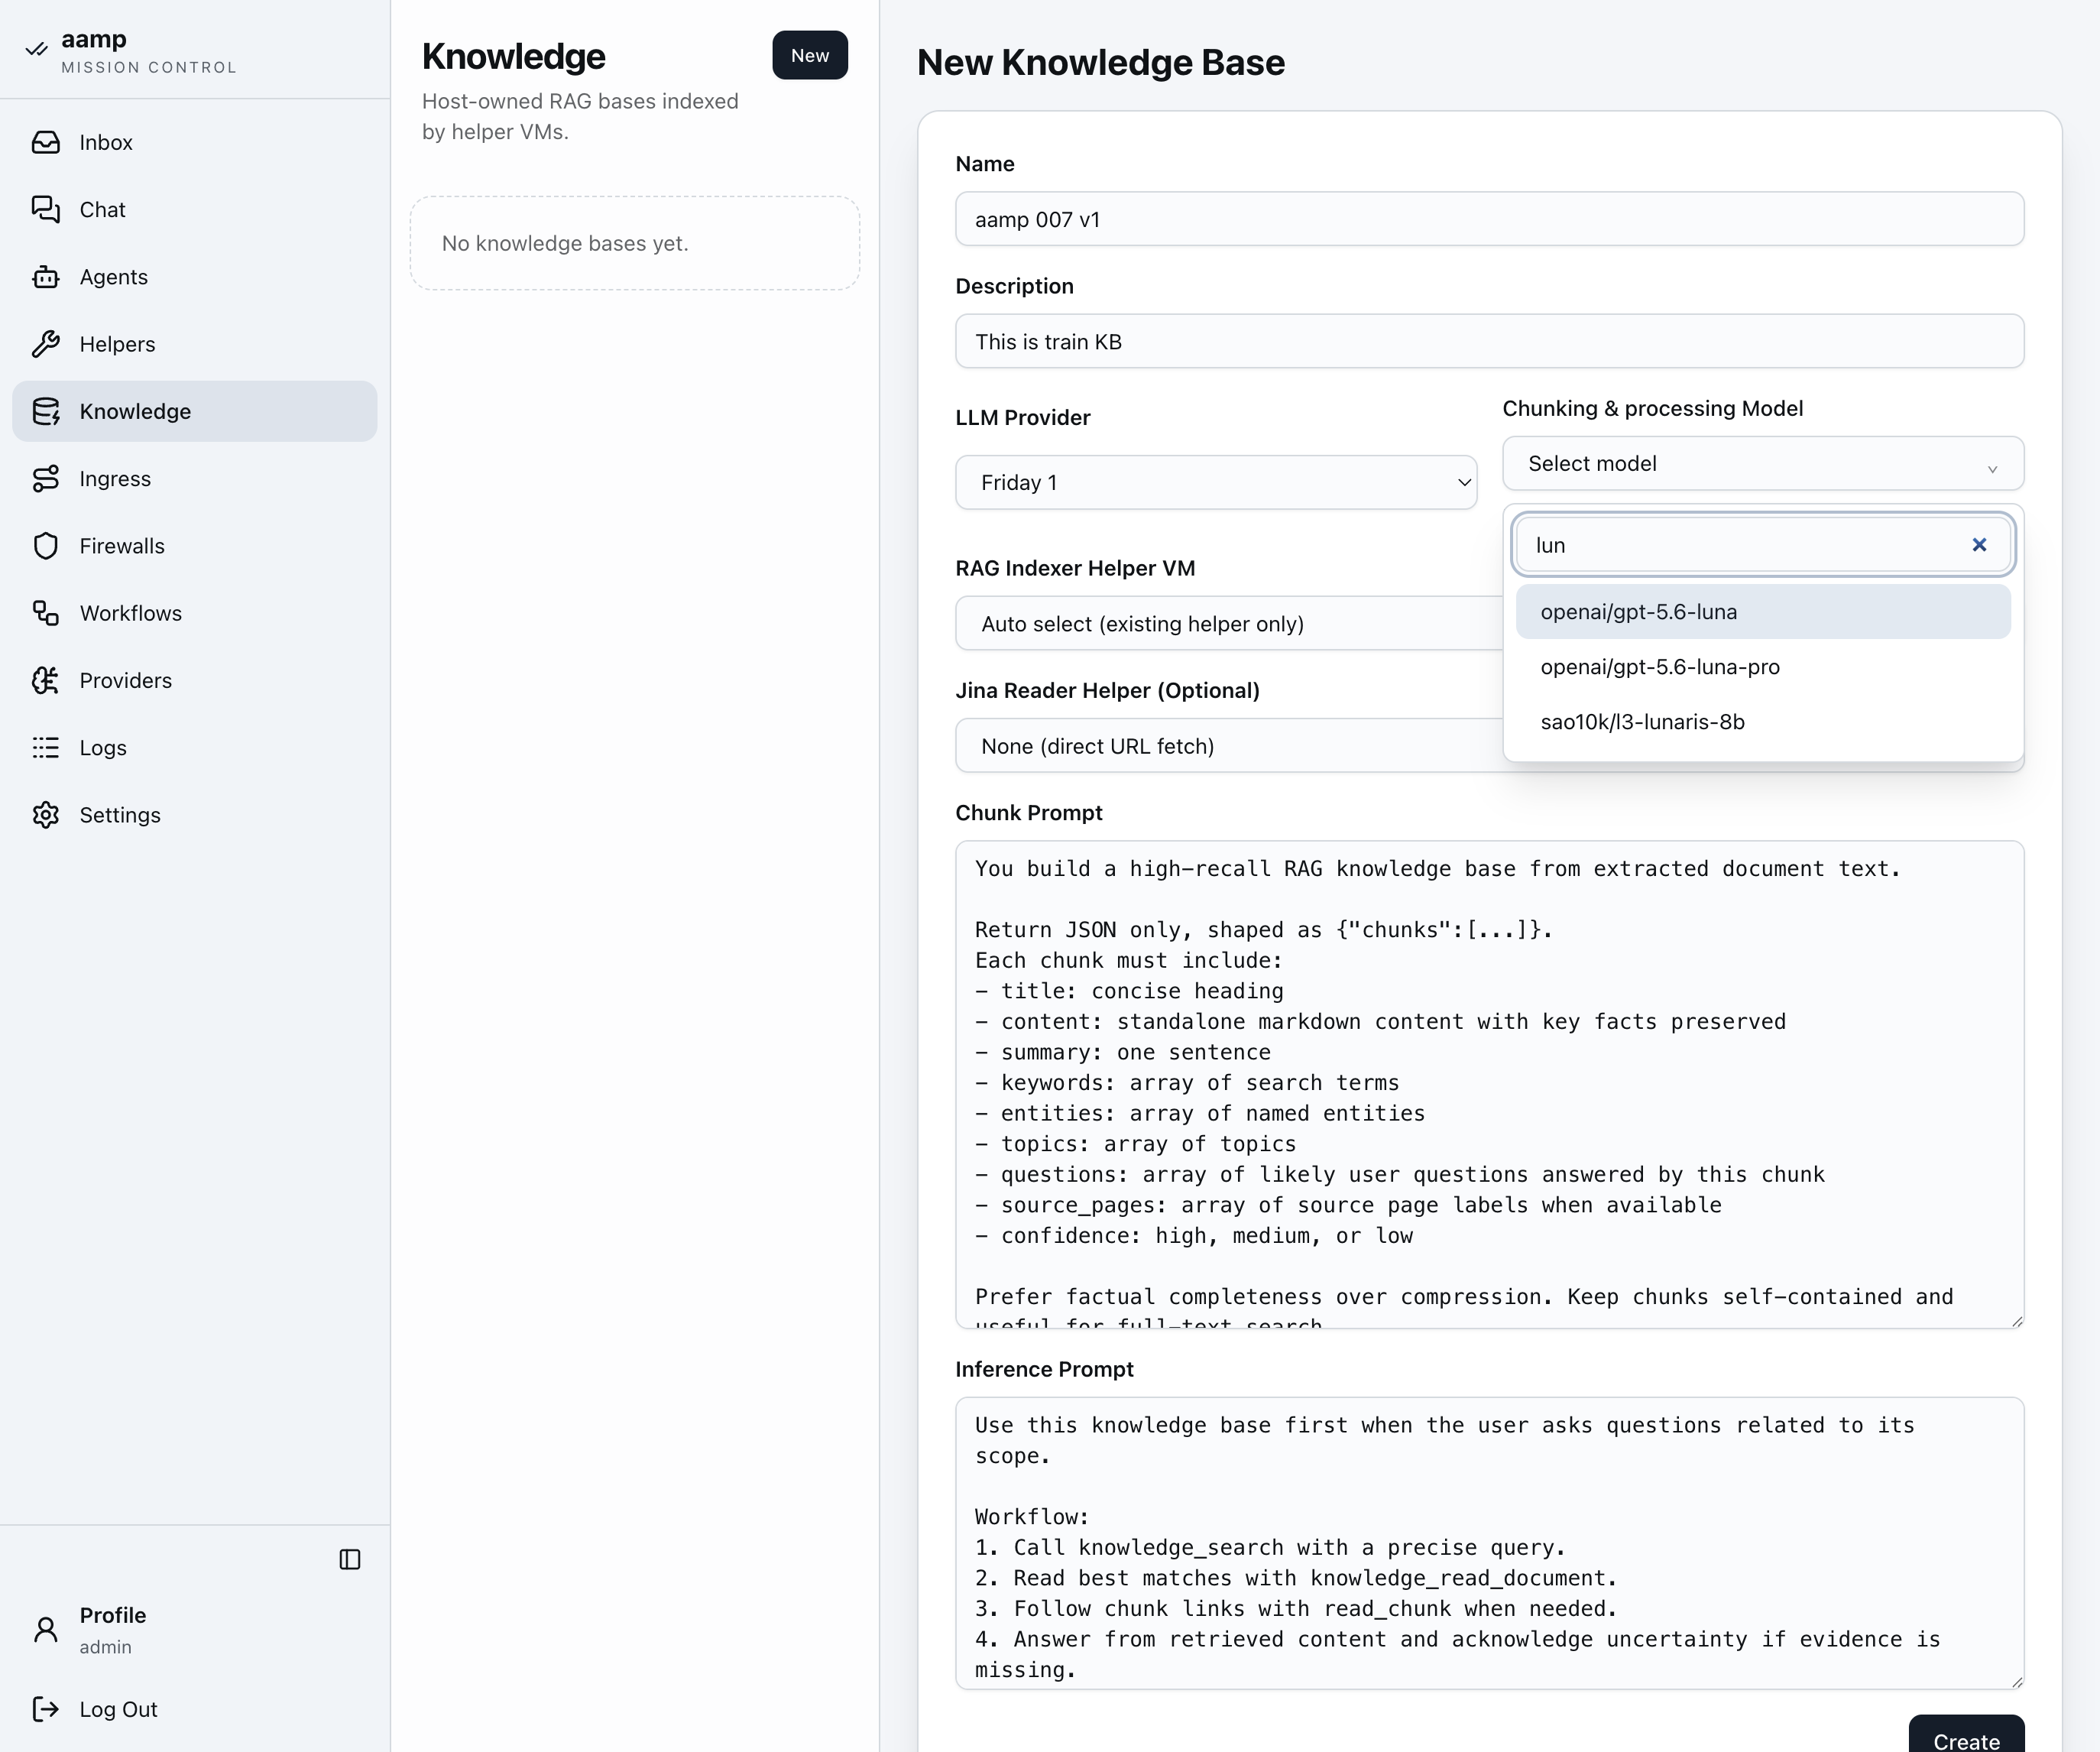This screenshot has width=2100, height=1752.
Task: Click the Logs list icon
Action: pyautogui.click(x=46, y=747)
